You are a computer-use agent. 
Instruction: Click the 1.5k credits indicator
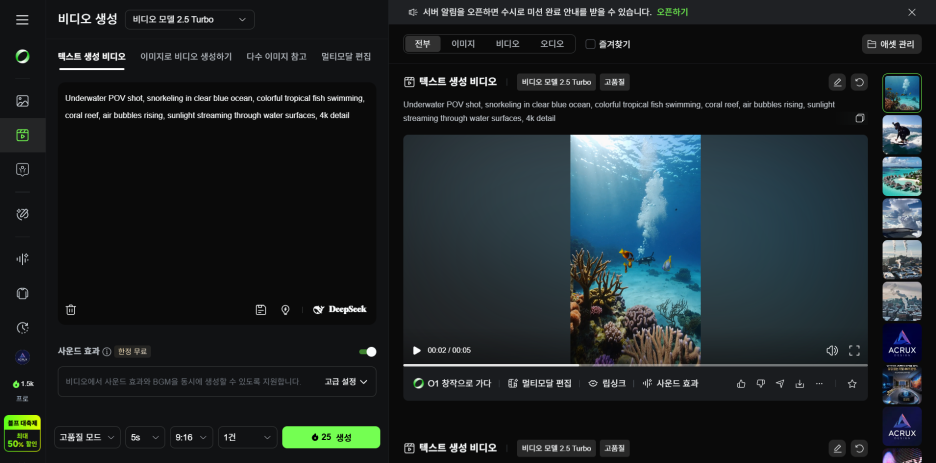(23, 384)
